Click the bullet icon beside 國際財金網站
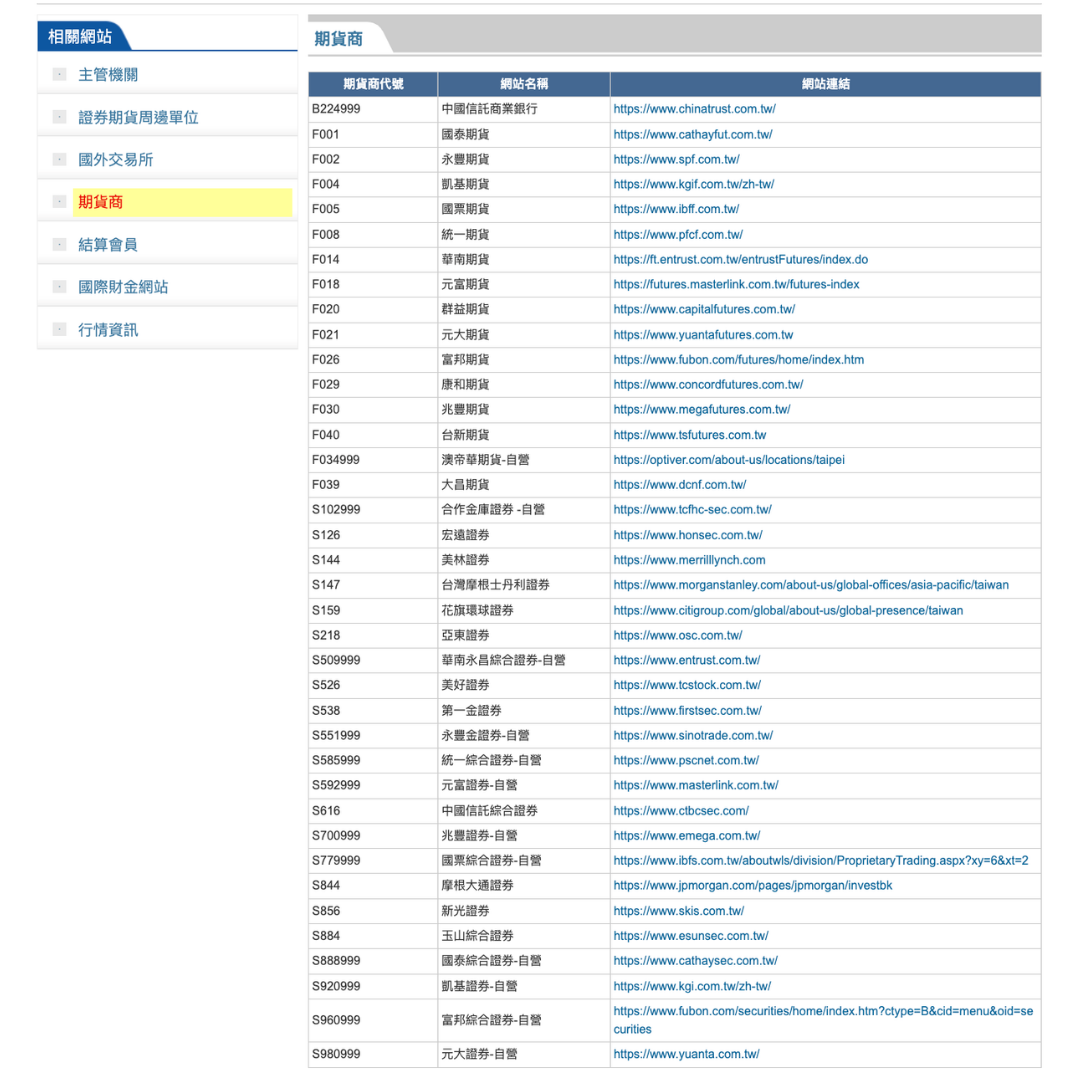 (59, 287)
